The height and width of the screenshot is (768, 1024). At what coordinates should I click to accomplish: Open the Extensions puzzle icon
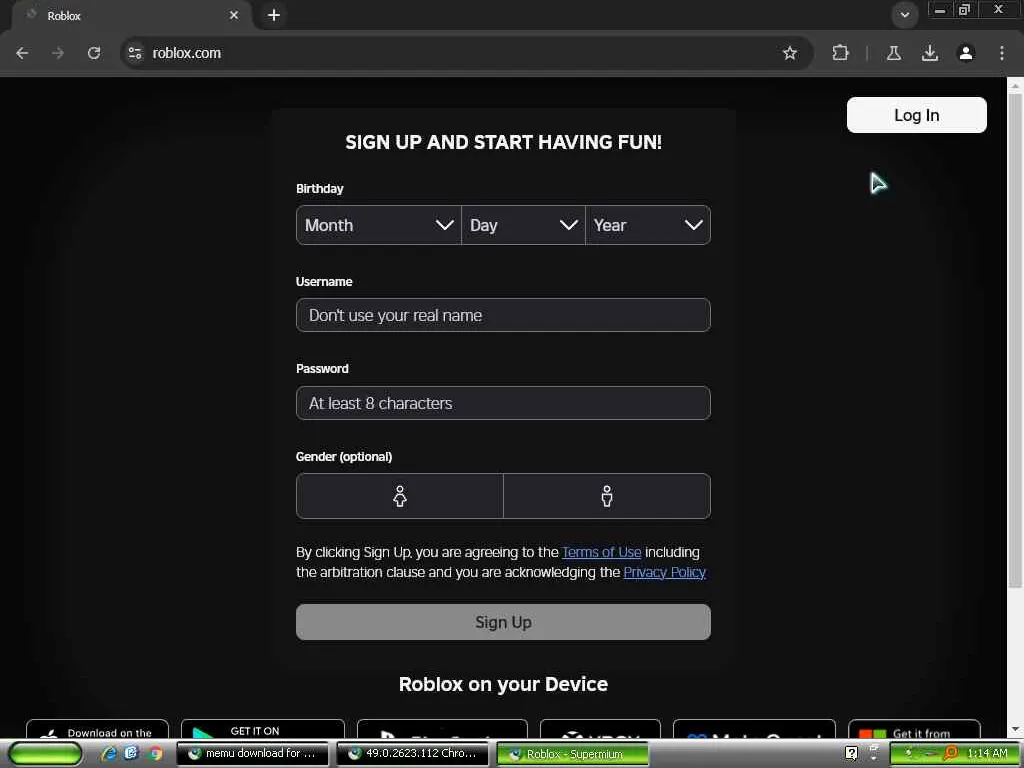(x=840, y=53)
